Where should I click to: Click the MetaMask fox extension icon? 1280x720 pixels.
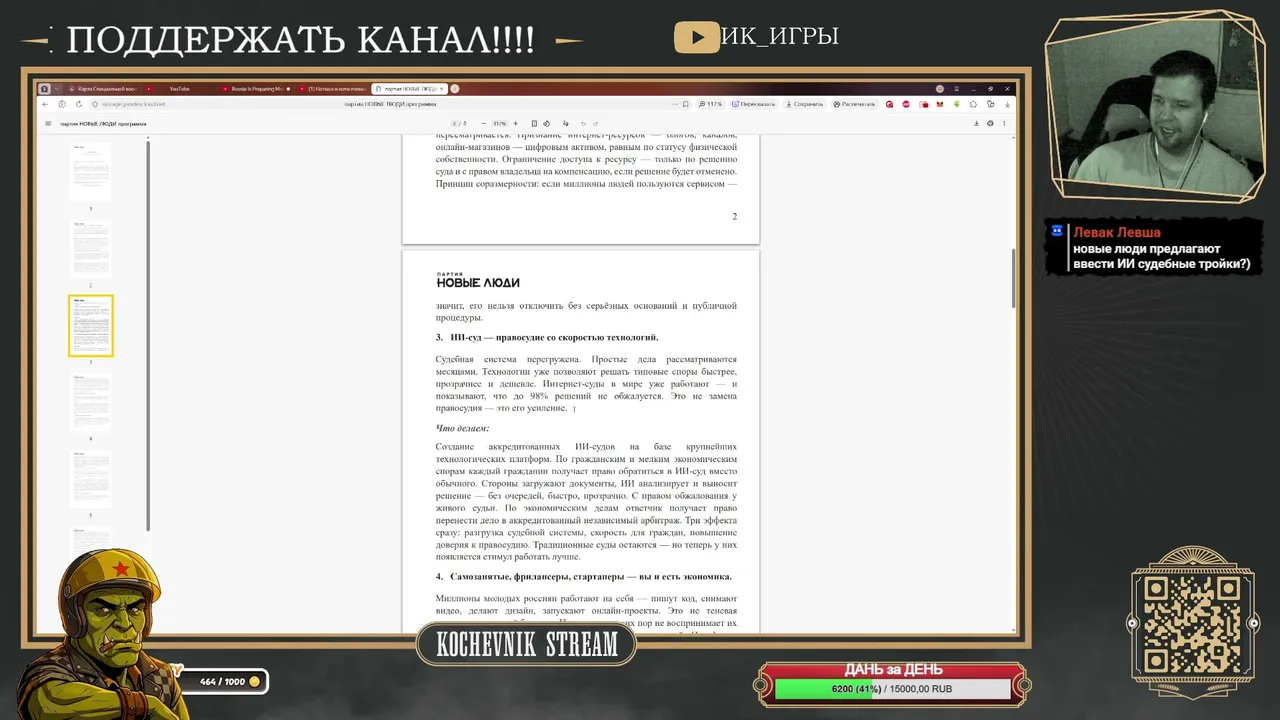[x=939, y=104]
